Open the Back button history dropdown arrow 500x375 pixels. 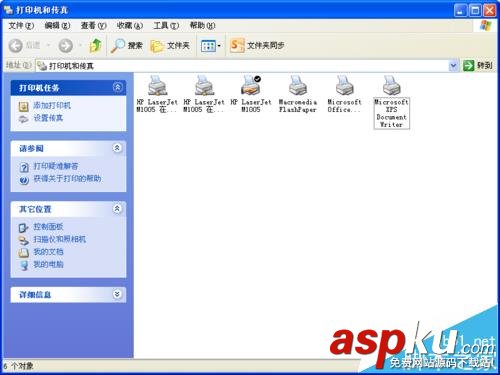tap(48, 45)
